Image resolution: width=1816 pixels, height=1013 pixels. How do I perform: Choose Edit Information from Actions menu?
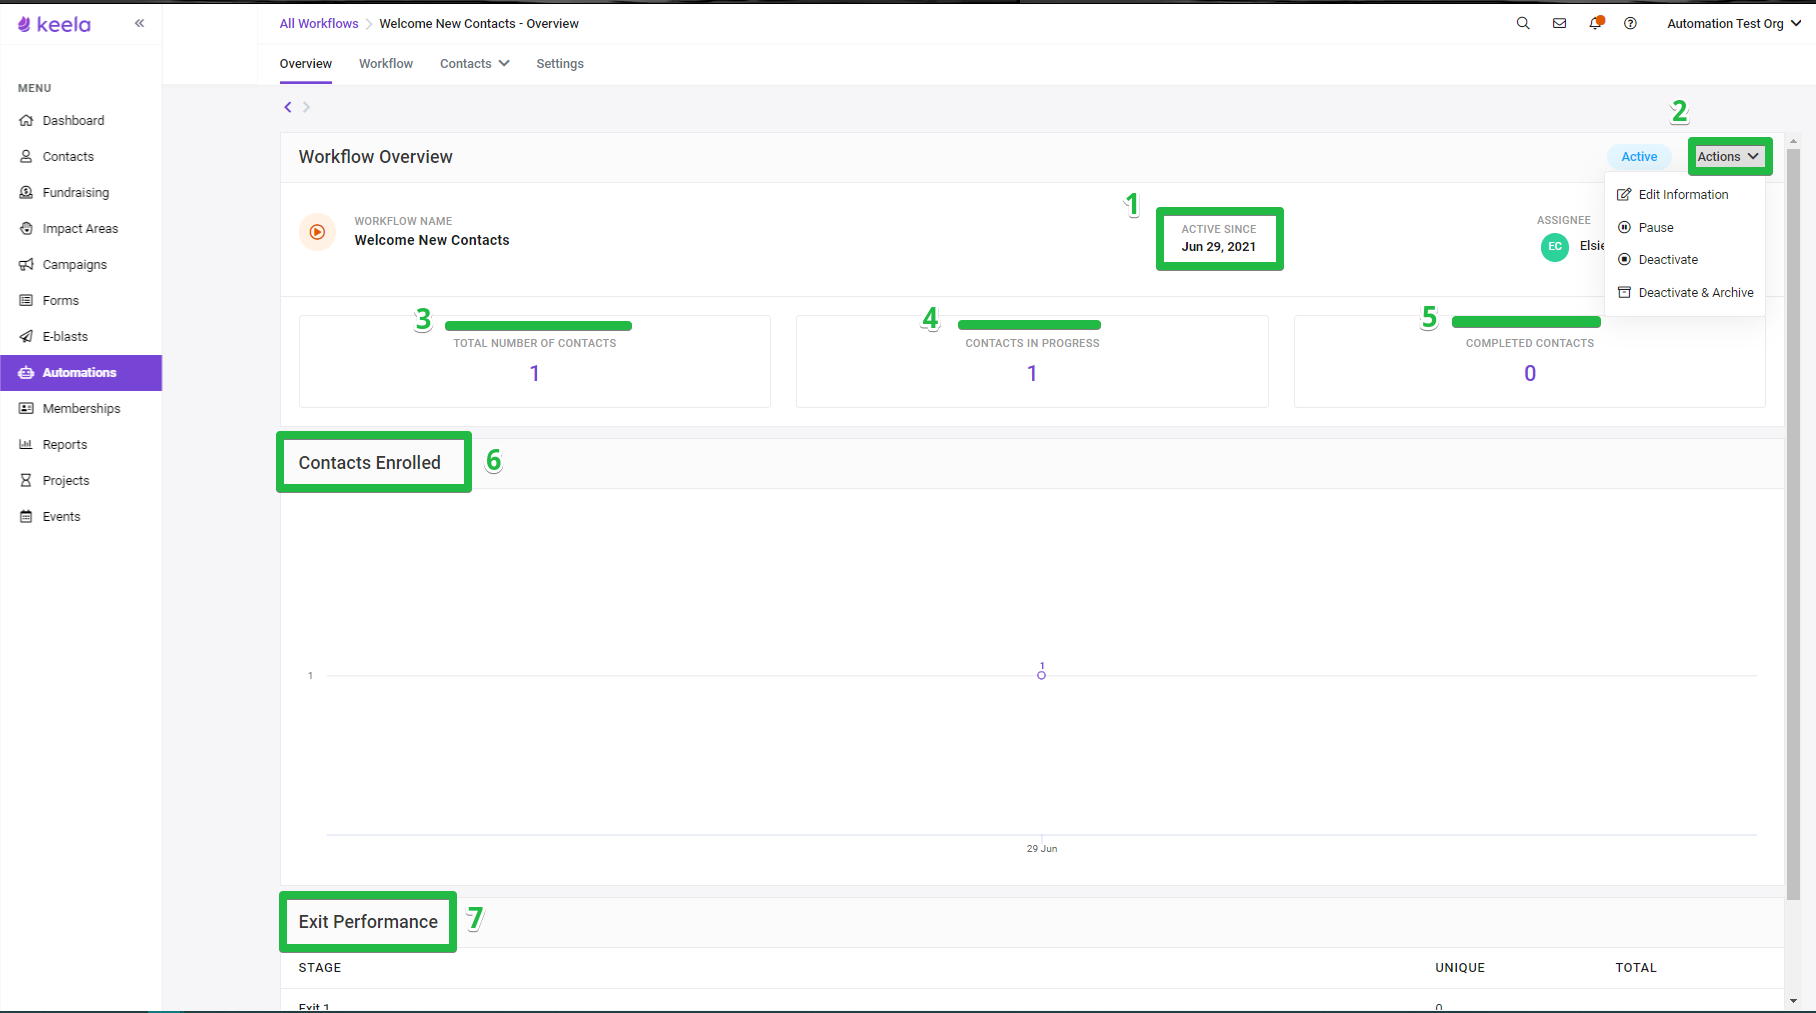[1684, 195]
